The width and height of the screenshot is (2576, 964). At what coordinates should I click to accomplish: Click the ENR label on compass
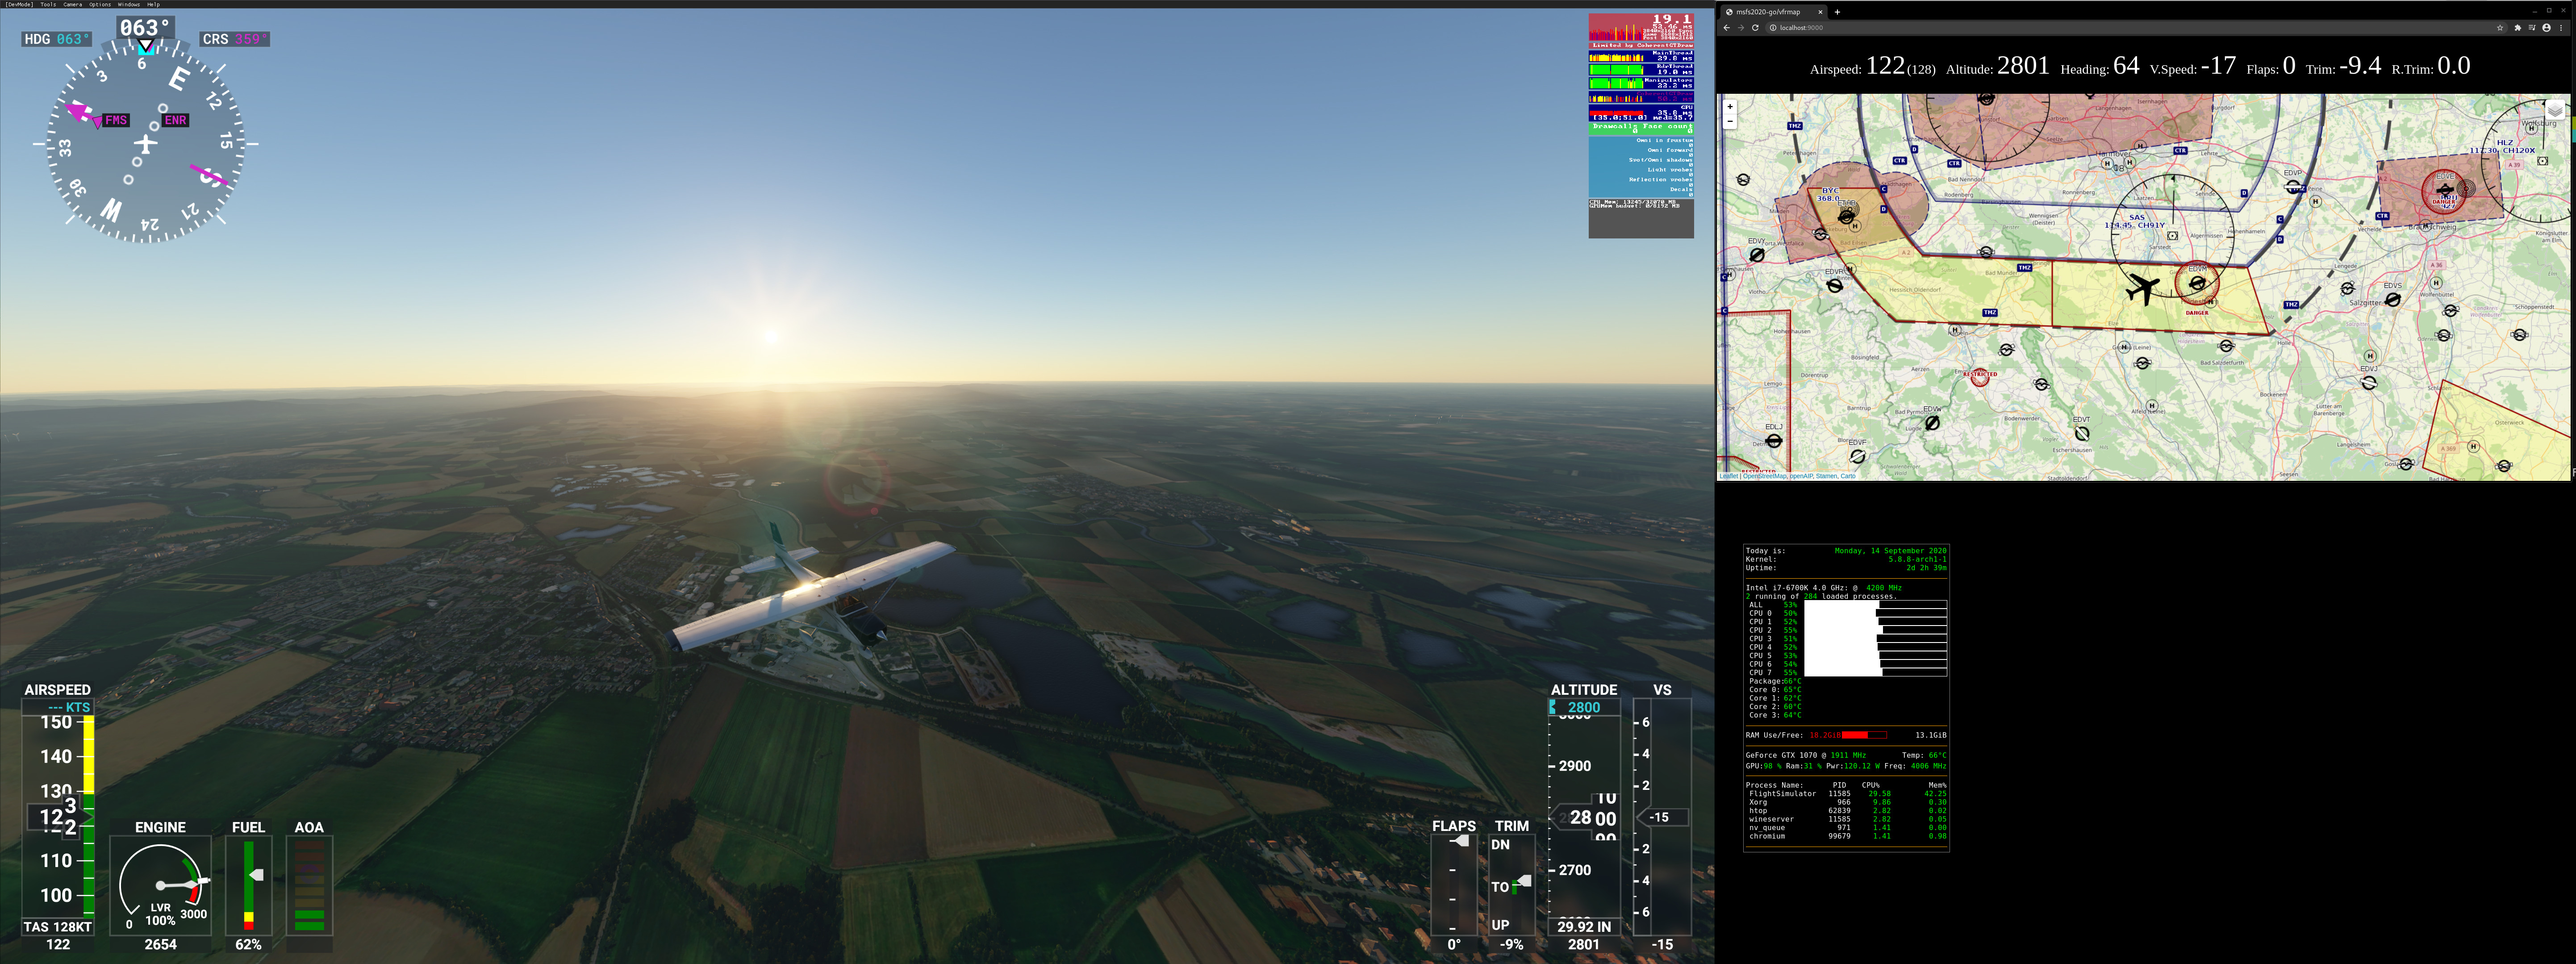coord(175,120)
